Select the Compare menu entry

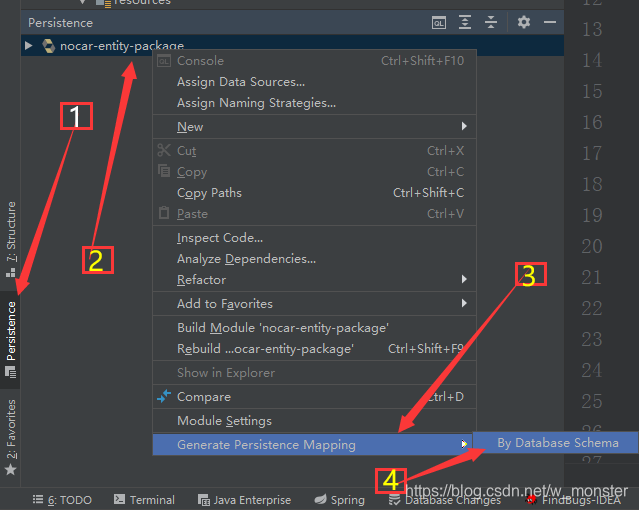point(314,397)
